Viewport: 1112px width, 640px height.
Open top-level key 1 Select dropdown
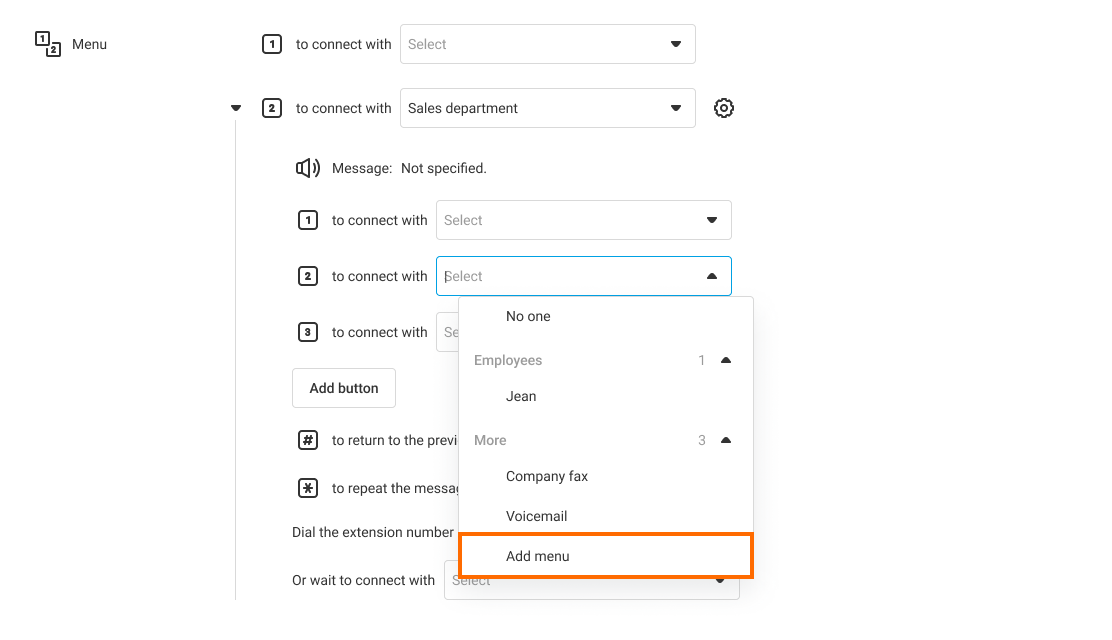pyautogui.click(x=547, y=44)
